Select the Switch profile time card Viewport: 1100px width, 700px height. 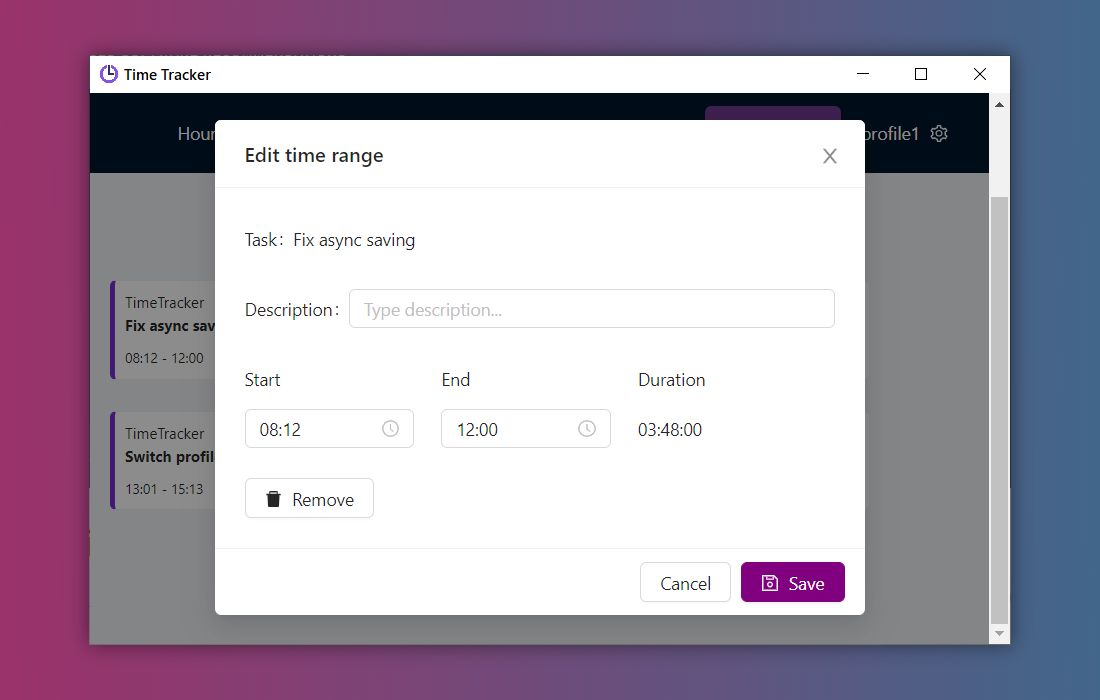coord(163,460)
